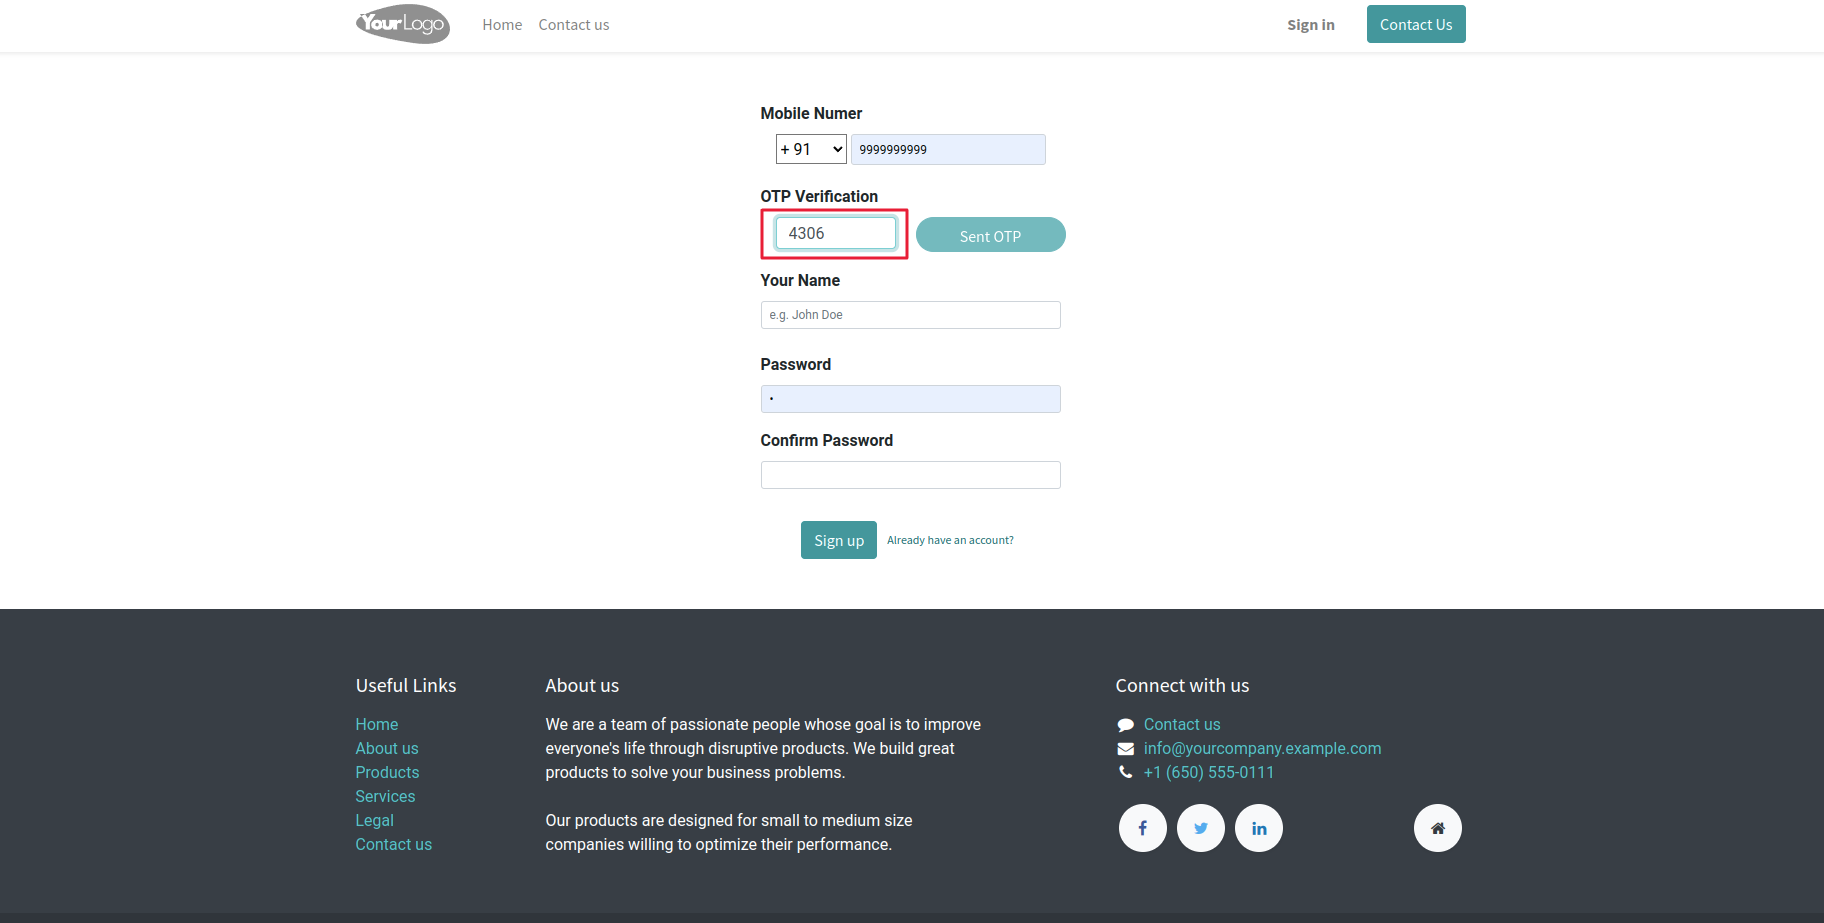Follow the 'Already have an account?' link
The width and height of the screenshot is (1824, 923).
click(950, 540)
